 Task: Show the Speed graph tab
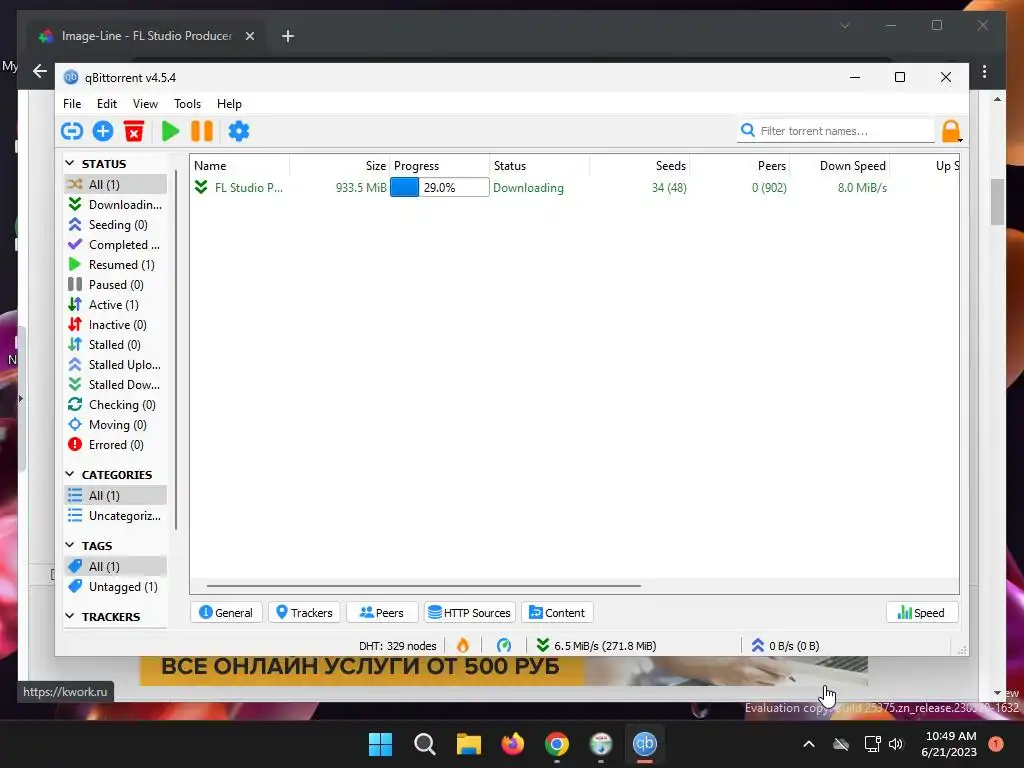pos(921,613)
